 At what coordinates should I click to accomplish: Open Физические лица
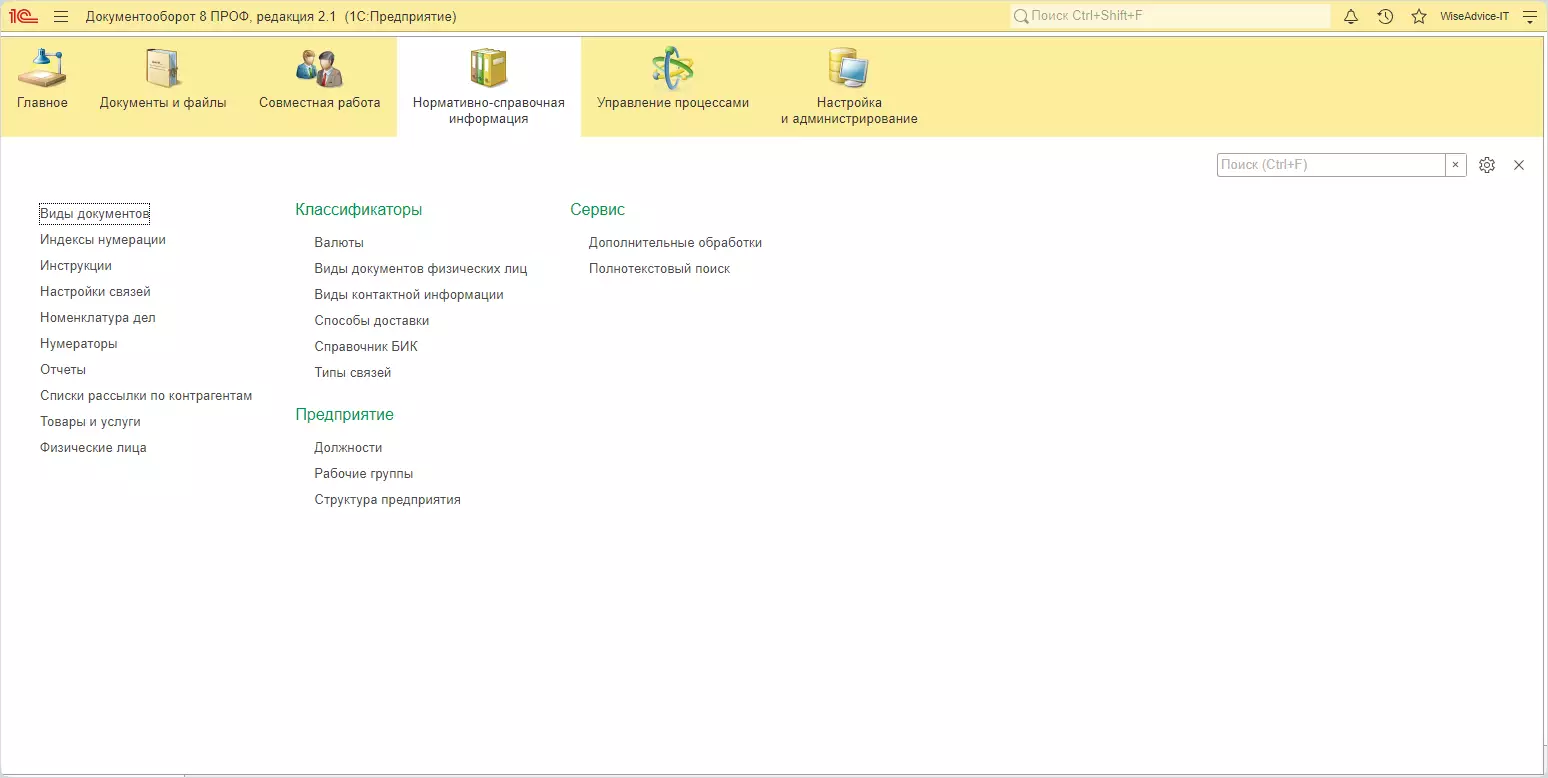tap(93, 448)
